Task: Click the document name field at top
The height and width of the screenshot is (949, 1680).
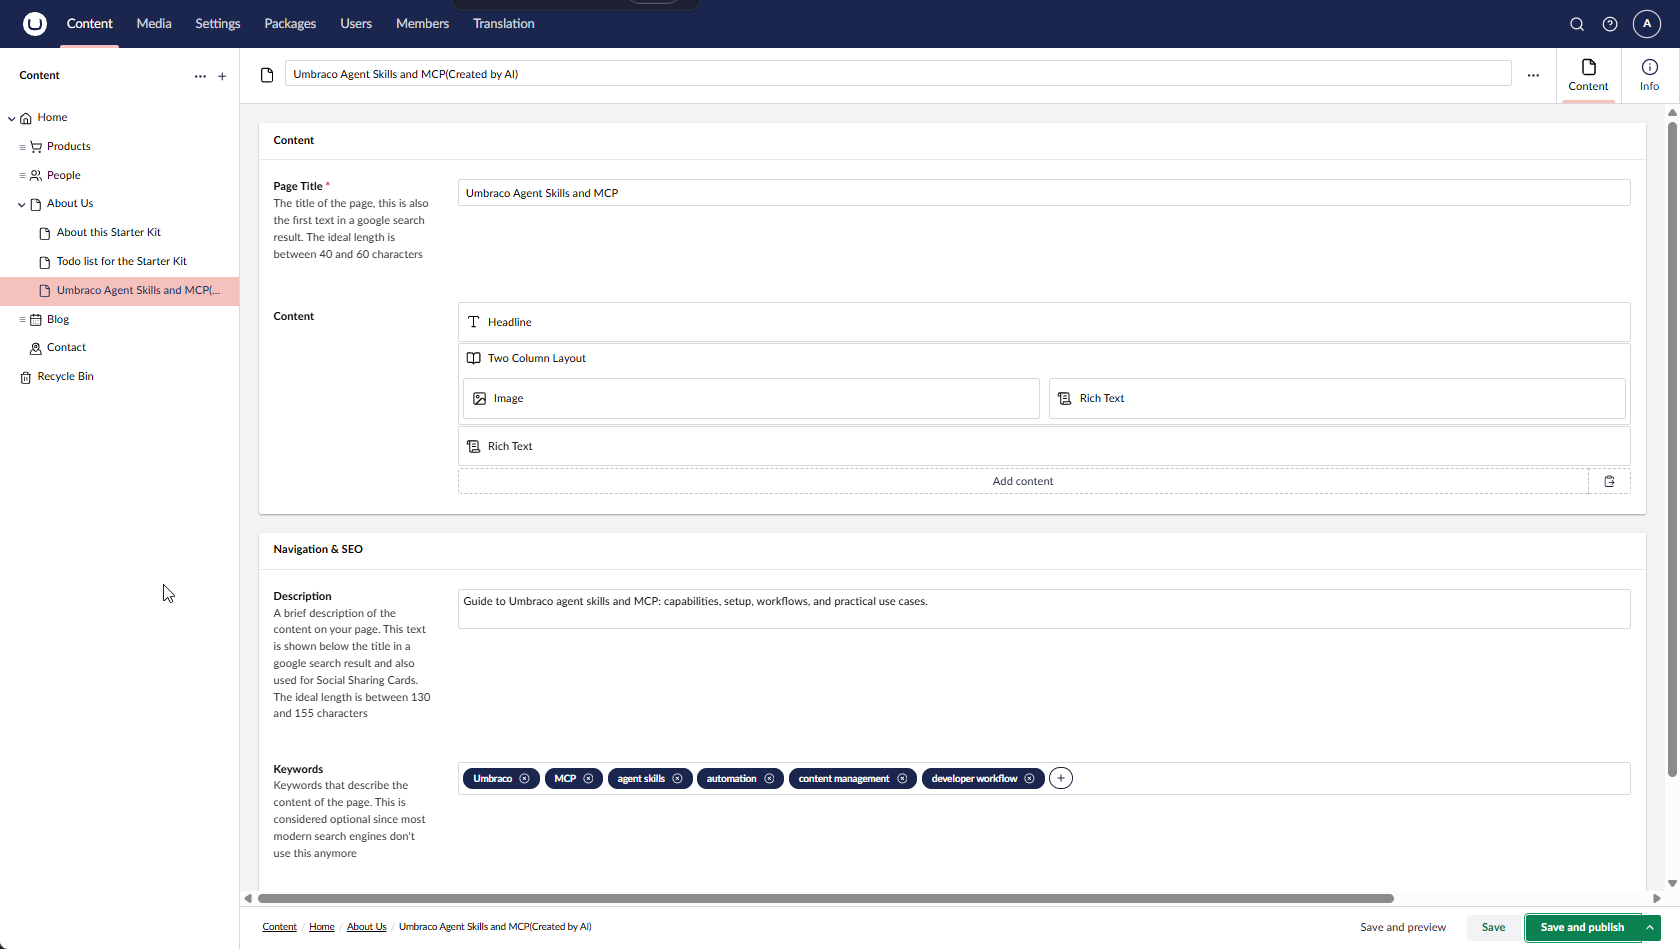Action: coord(898,74)
